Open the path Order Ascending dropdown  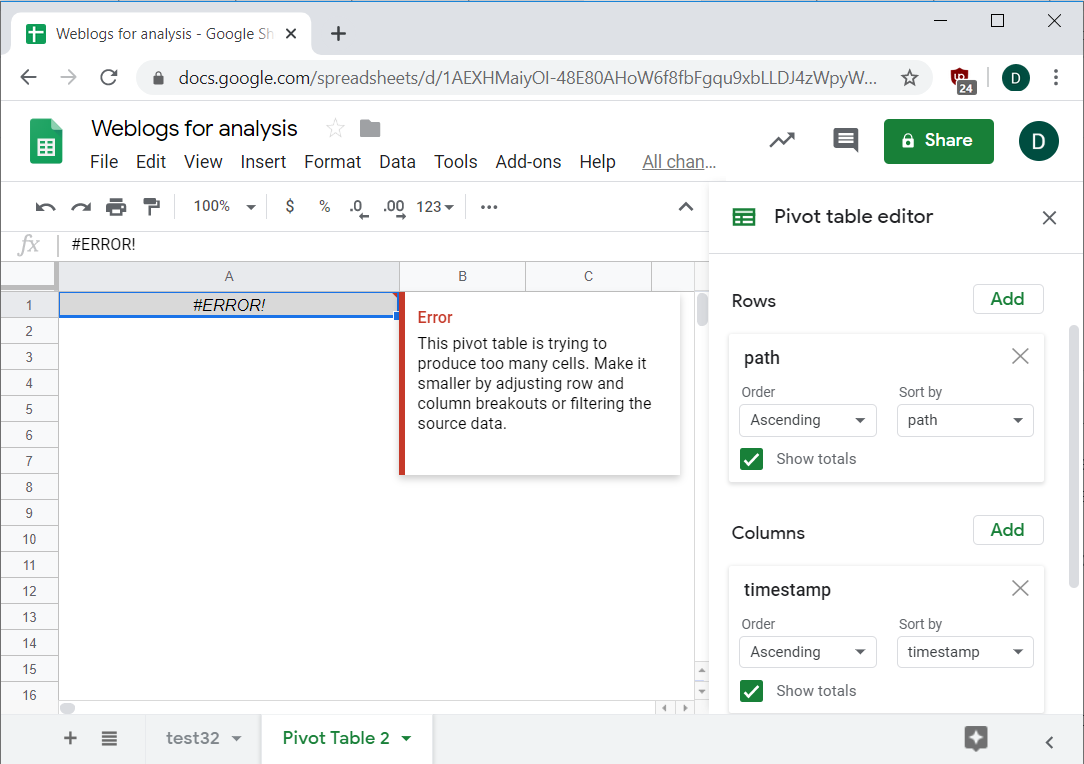coord(807,420)
